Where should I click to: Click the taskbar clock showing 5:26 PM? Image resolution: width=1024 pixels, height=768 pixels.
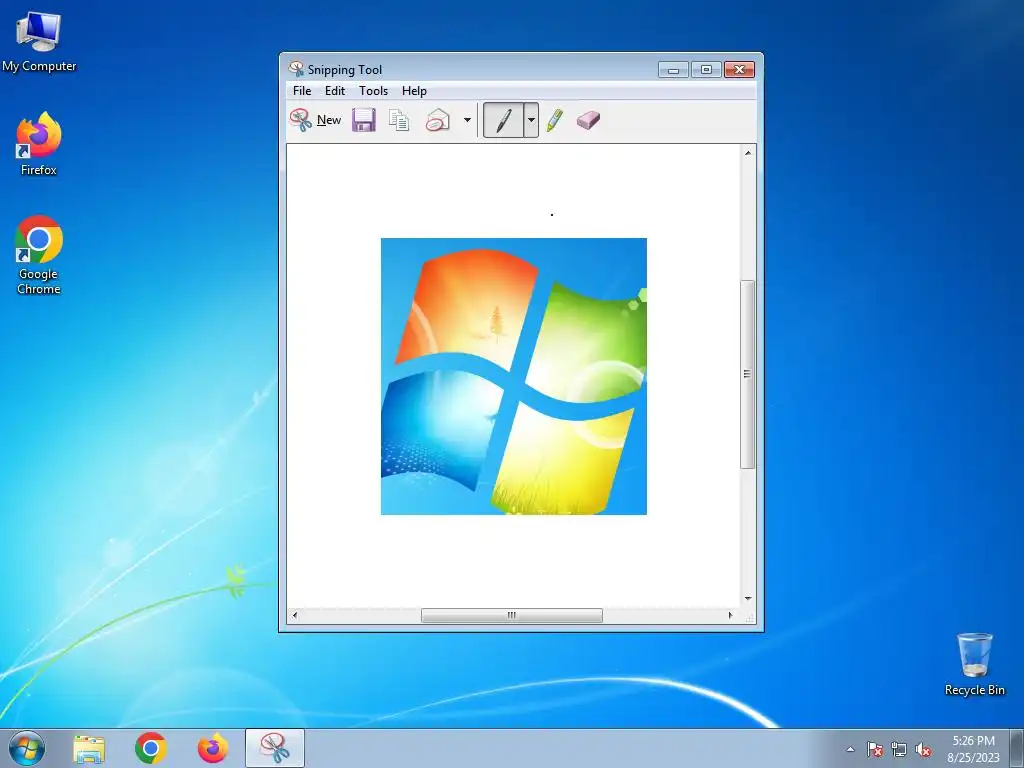pos(974,748)
